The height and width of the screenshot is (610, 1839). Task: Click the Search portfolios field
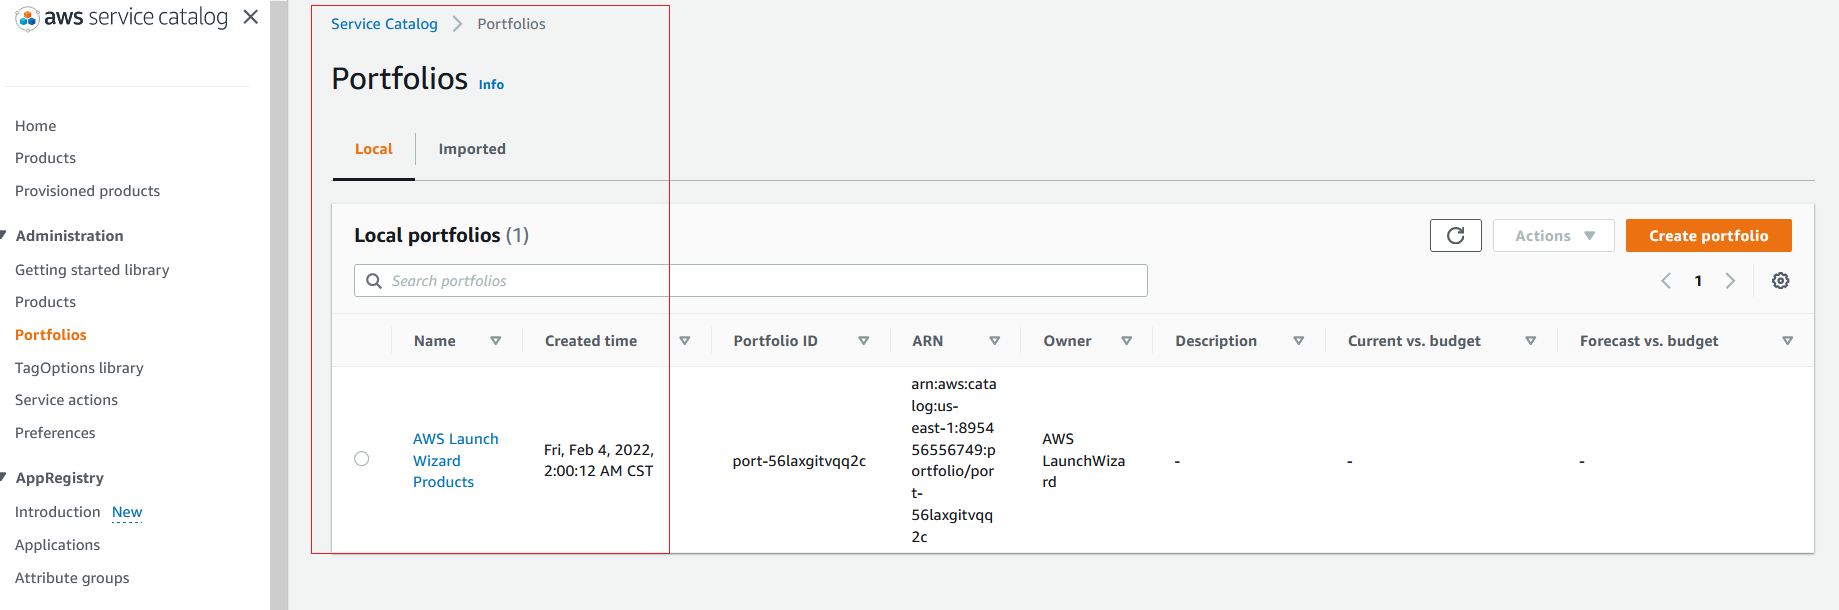click(750, 281)
